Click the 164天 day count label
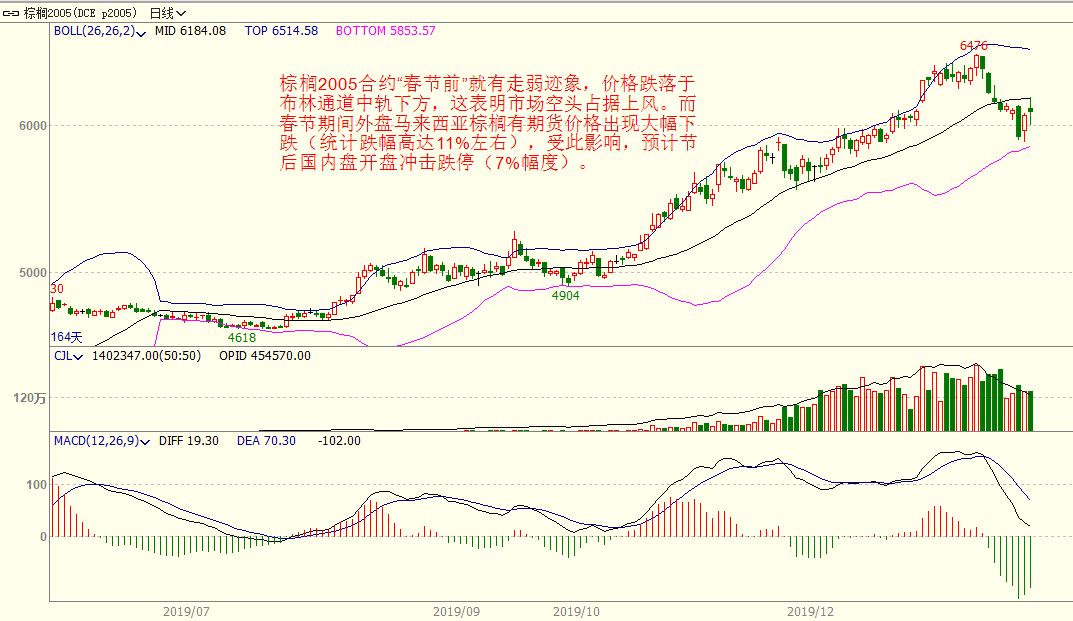1073x621 pixels. coord(66,336)
